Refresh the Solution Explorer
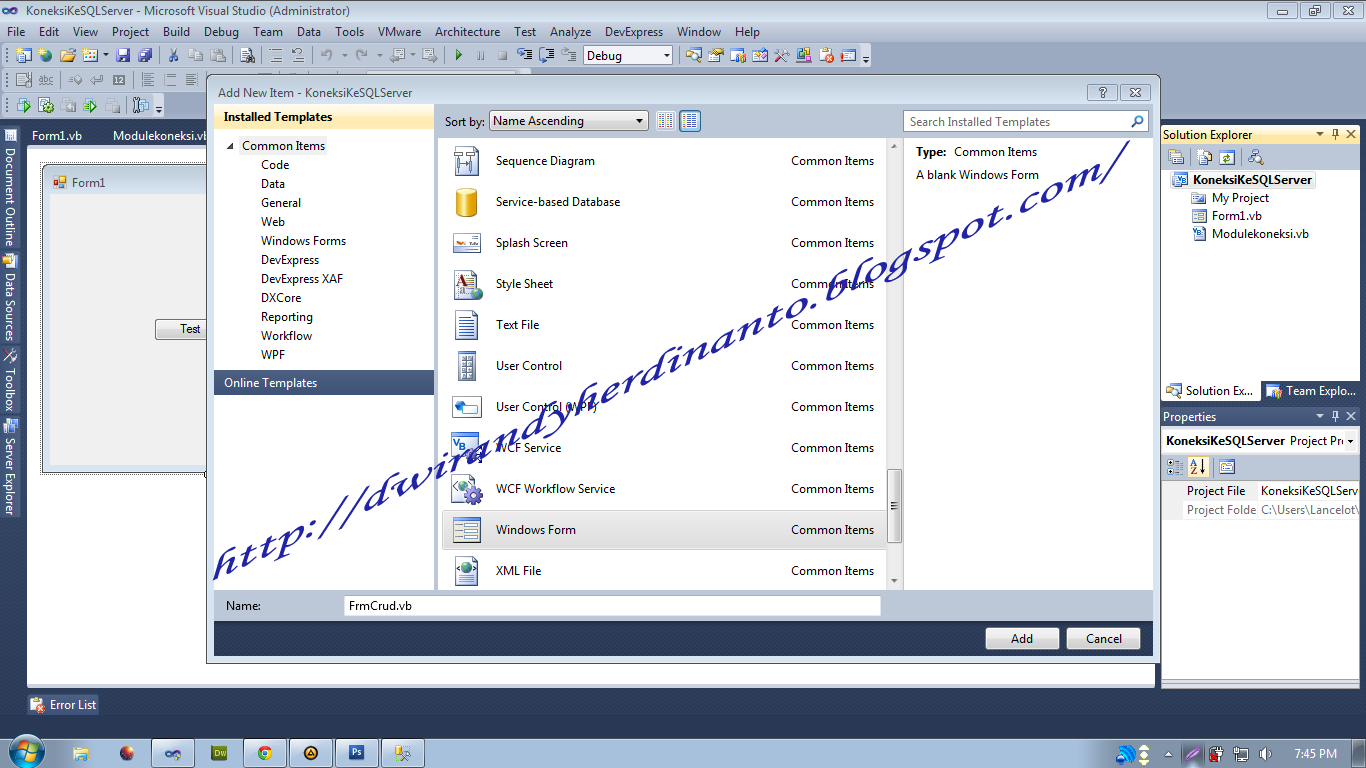 1227,157
